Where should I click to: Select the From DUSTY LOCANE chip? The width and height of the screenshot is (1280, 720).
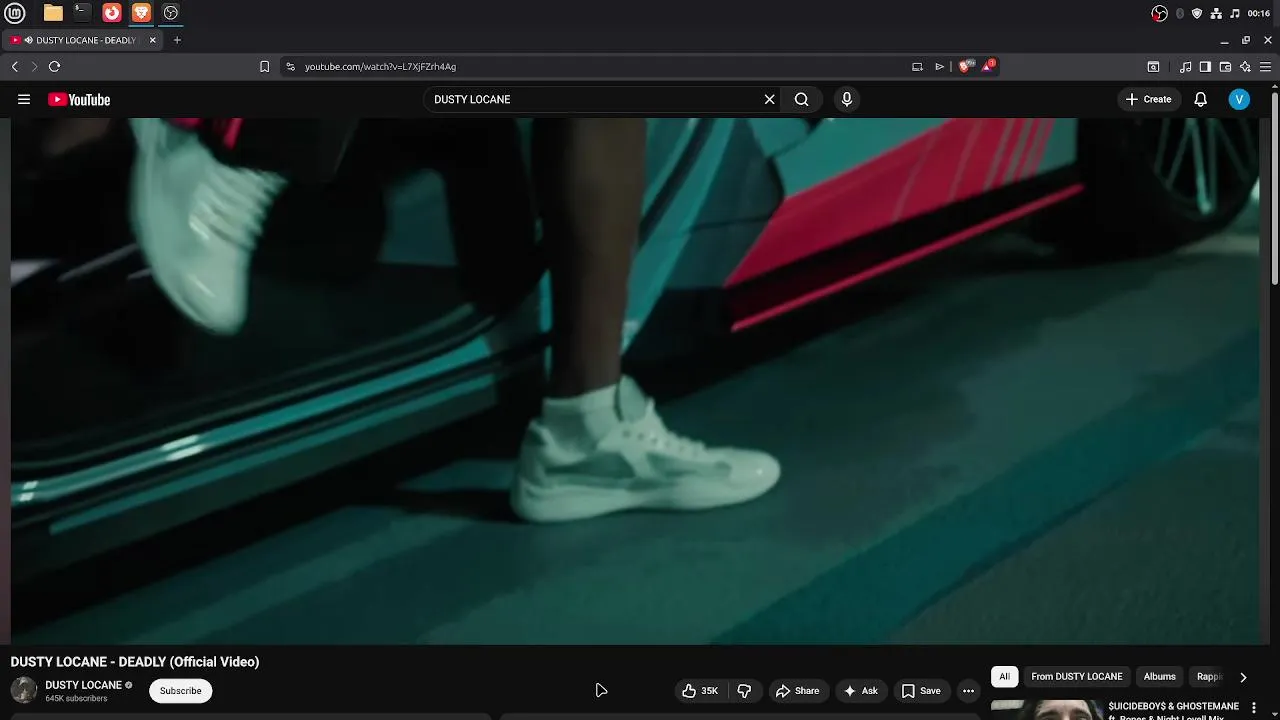point(1076,677)
